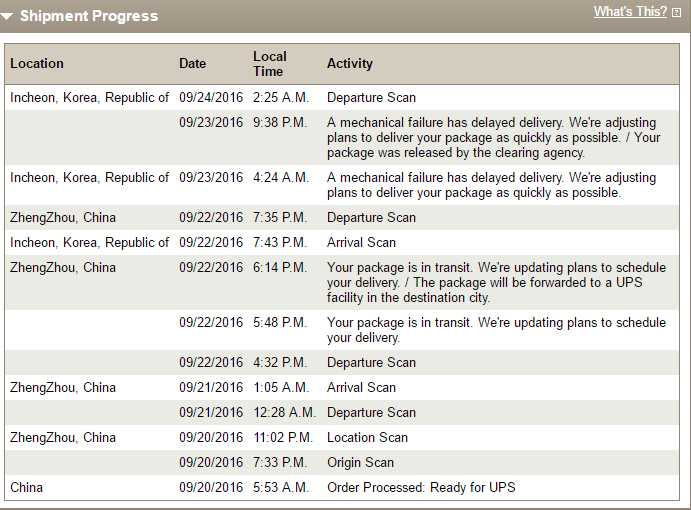Open the What's This? help link
691x510 pixels.
point(630,11)
